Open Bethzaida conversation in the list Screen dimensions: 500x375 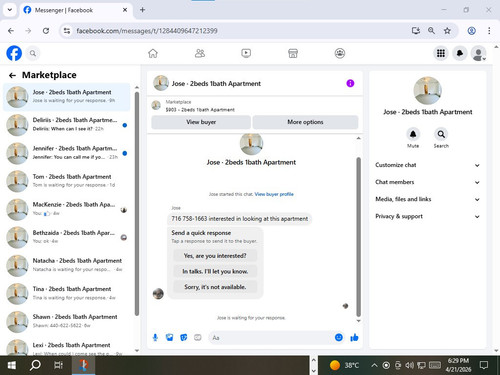(67, 237)
